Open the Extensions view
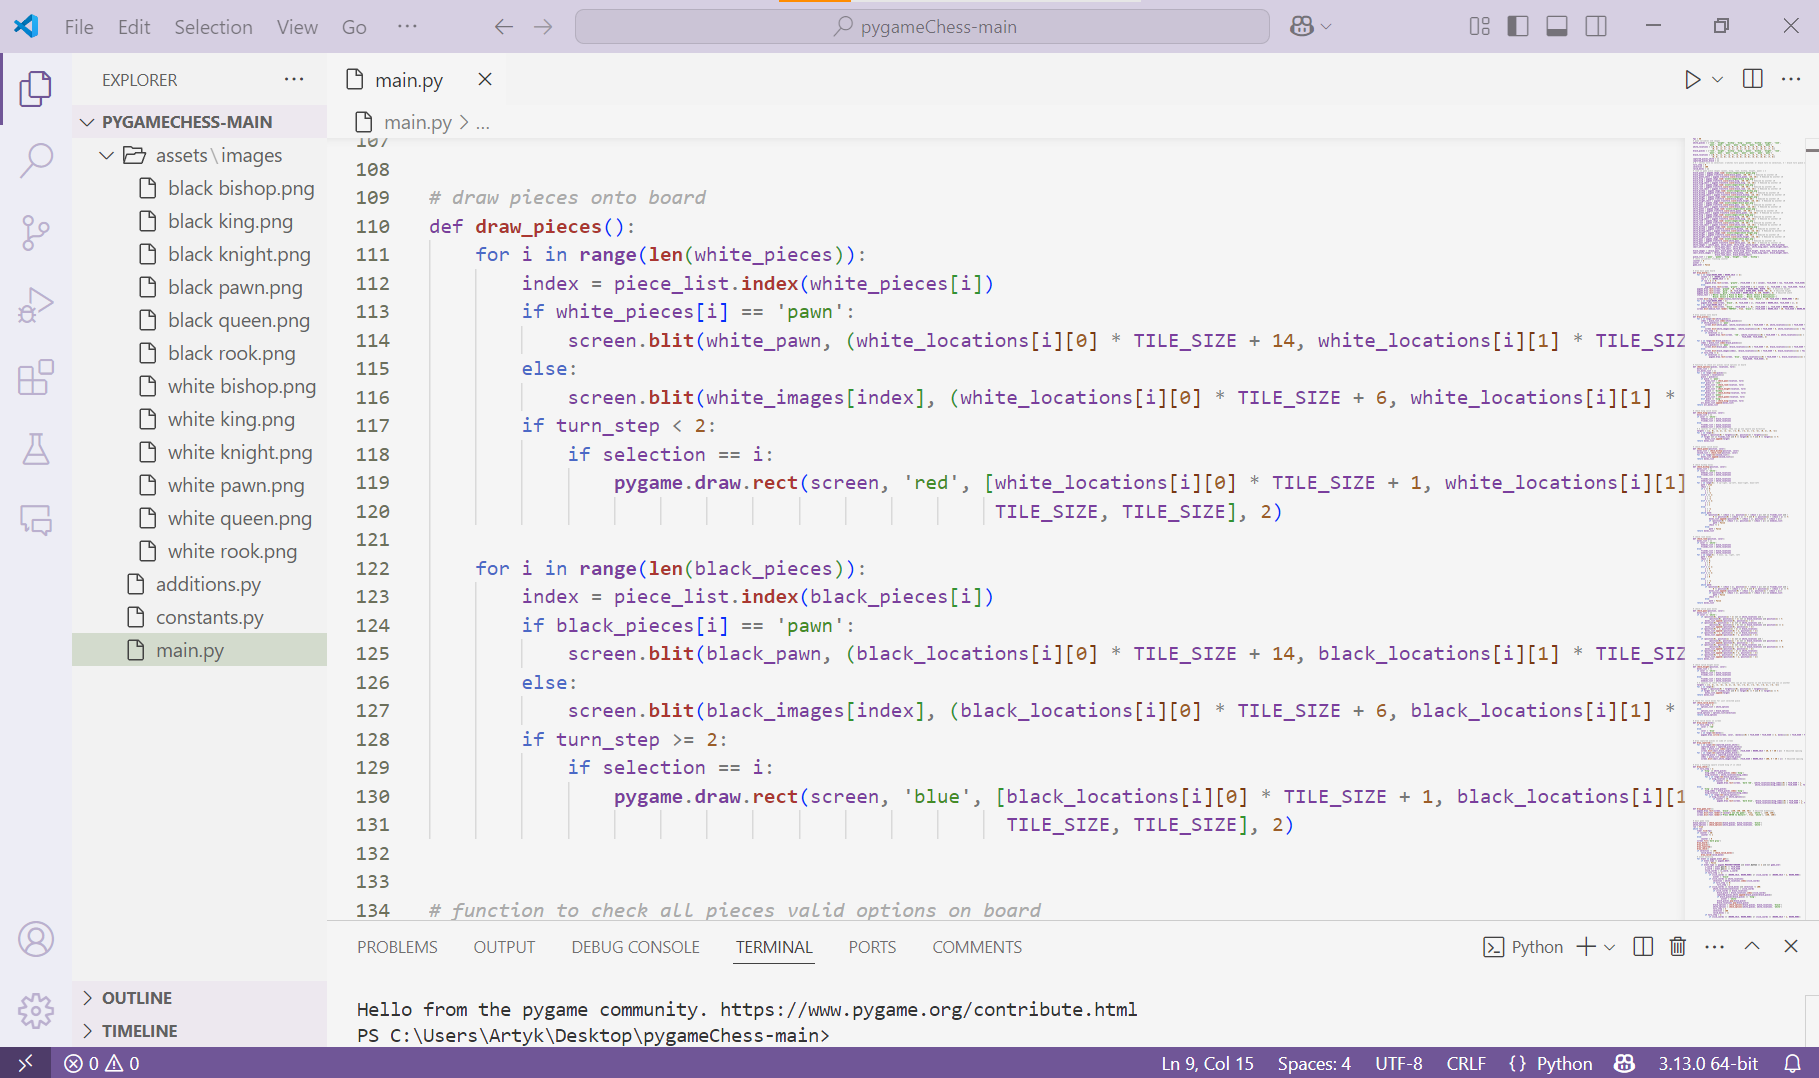Viewport: 1819px width, 1078px height. 36,378
